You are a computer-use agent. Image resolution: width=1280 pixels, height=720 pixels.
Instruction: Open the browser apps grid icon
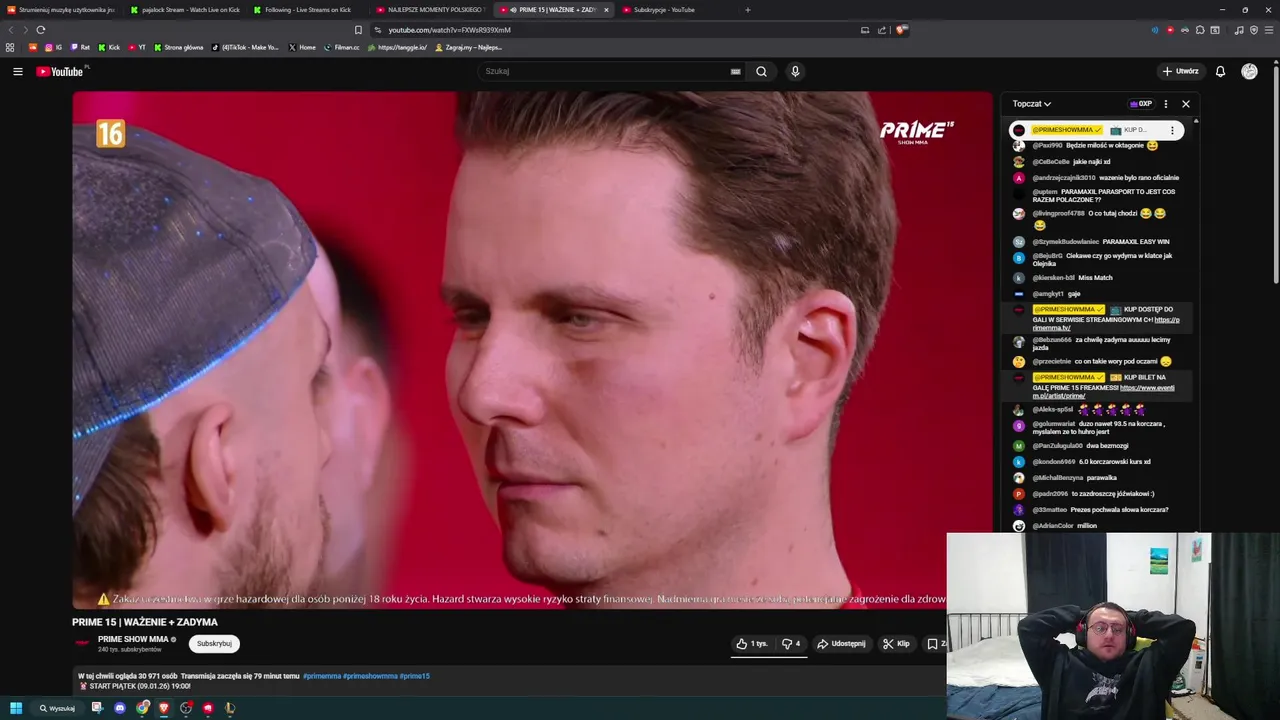(x=10, y=47)
